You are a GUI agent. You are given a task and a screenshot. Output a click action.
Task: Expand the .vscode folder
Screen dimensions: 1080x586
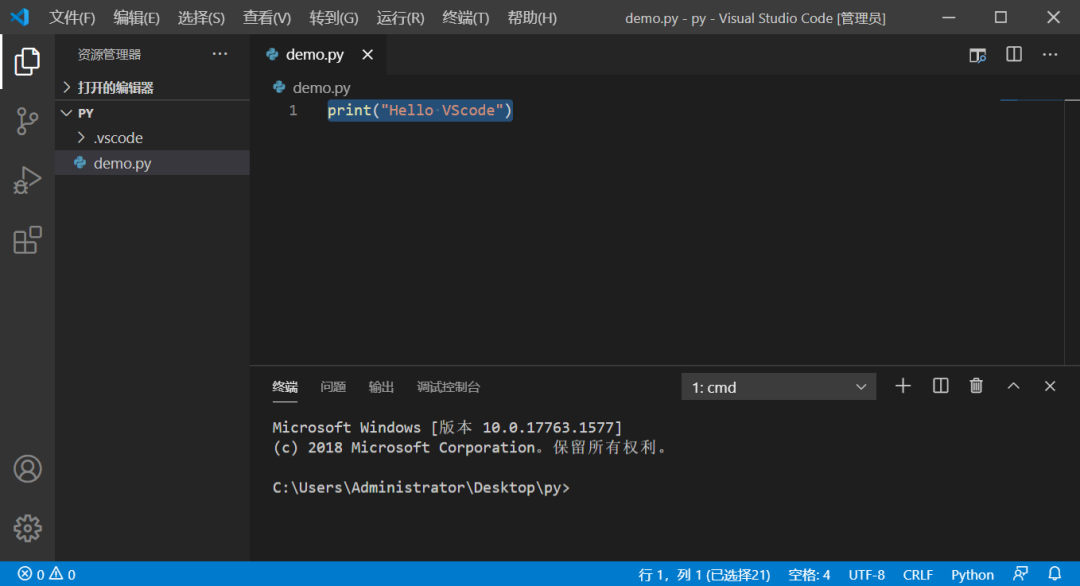coord(152,138)
